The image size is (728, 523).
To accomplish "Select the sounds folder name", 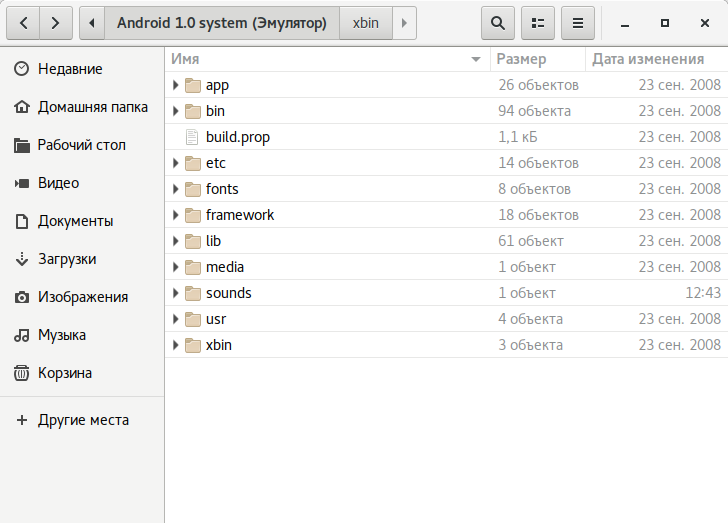I will [228, 293].
